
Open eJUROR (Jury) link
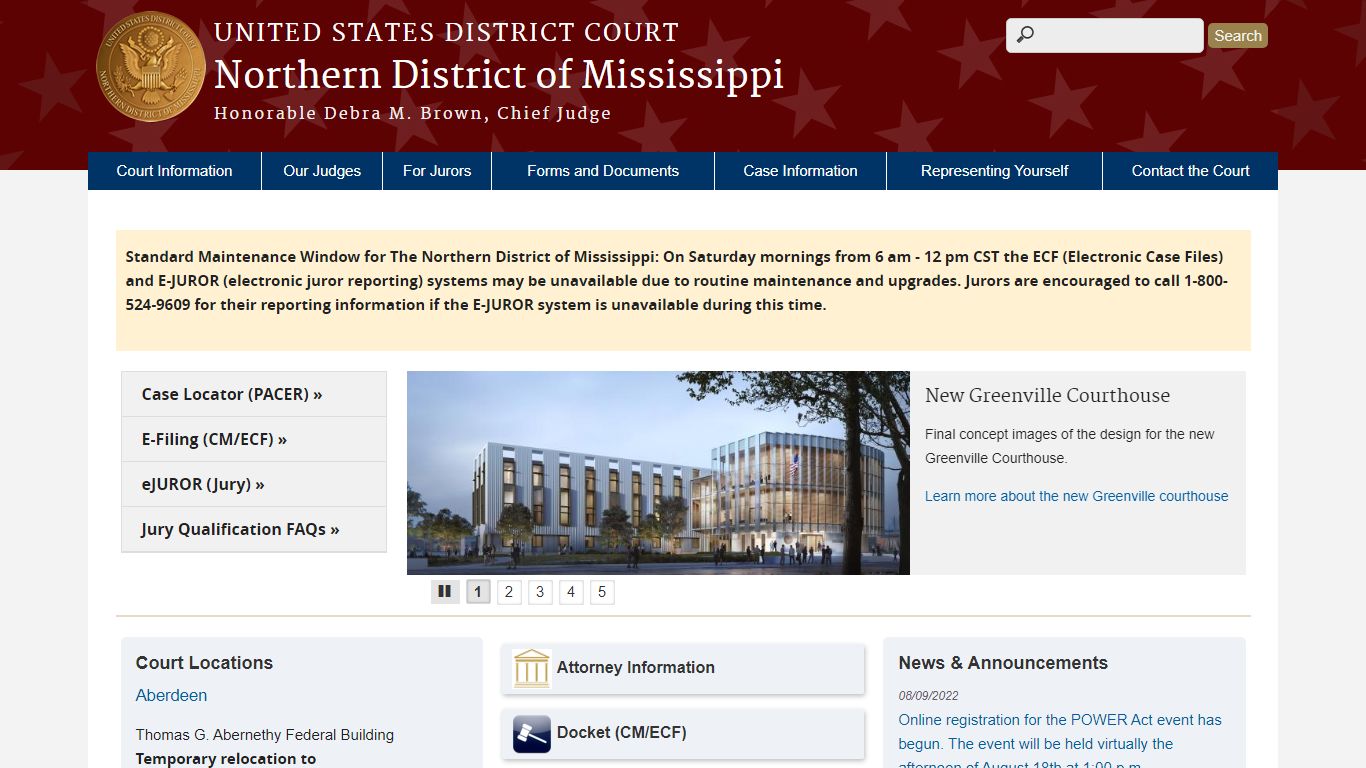click(x=254, y=484)
